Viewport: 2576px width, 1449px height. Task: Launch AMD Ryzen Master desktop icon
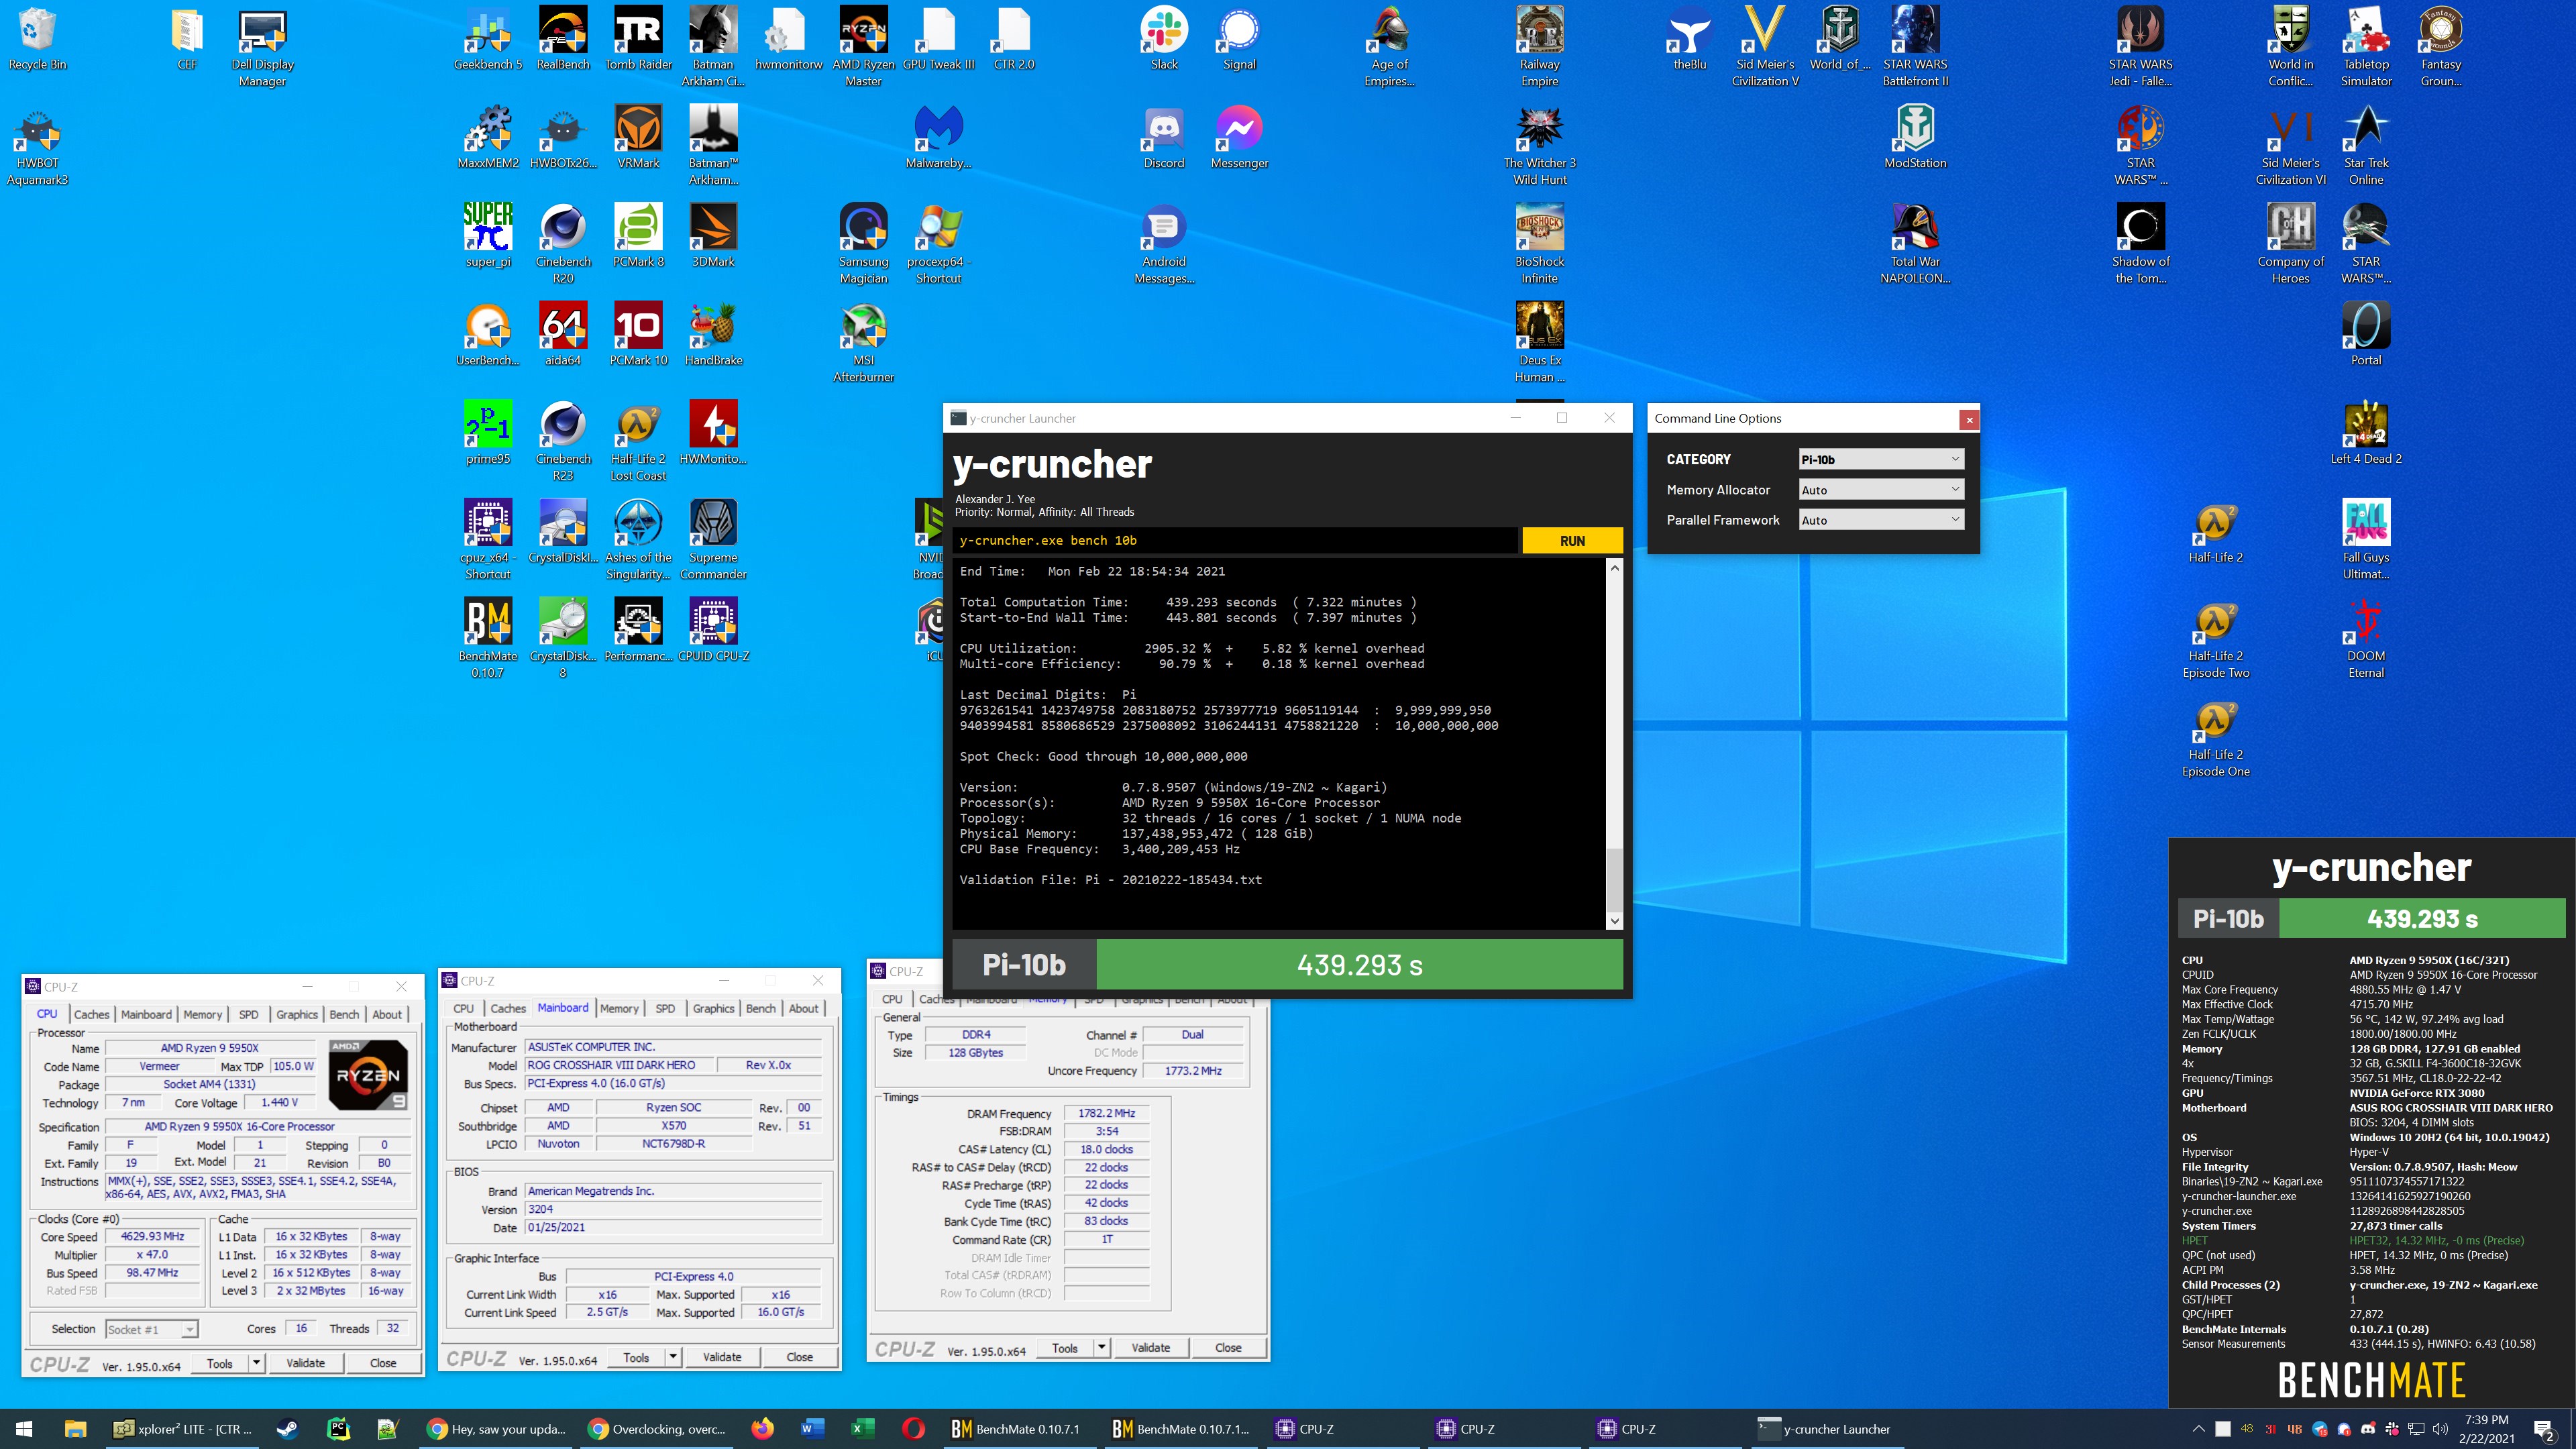(x=863, y=47)
